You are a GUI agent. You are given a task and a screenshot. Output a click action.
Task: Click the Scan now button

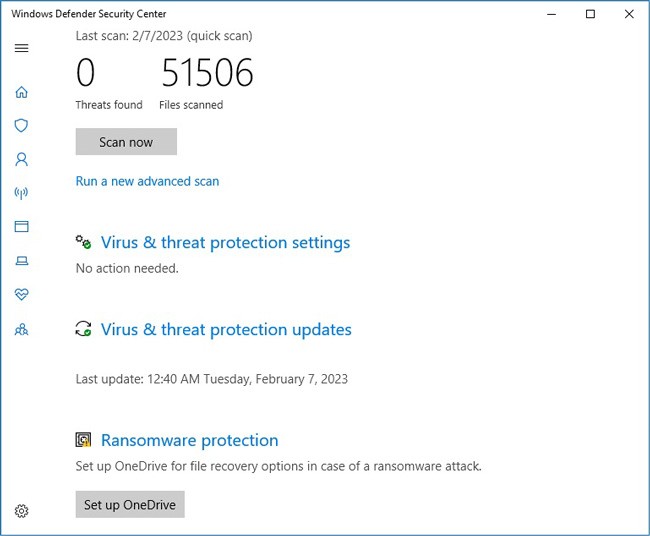click(126, 142)
